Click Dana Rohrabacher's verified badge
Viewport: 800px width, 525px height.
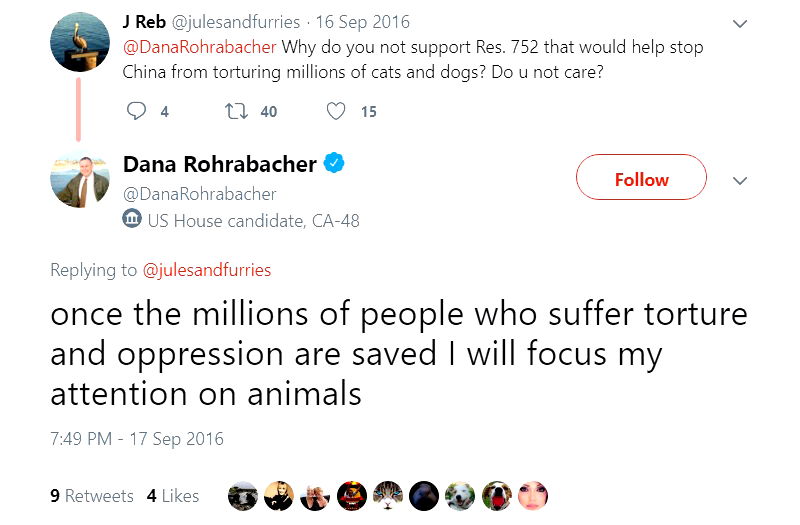pos(335,164)
